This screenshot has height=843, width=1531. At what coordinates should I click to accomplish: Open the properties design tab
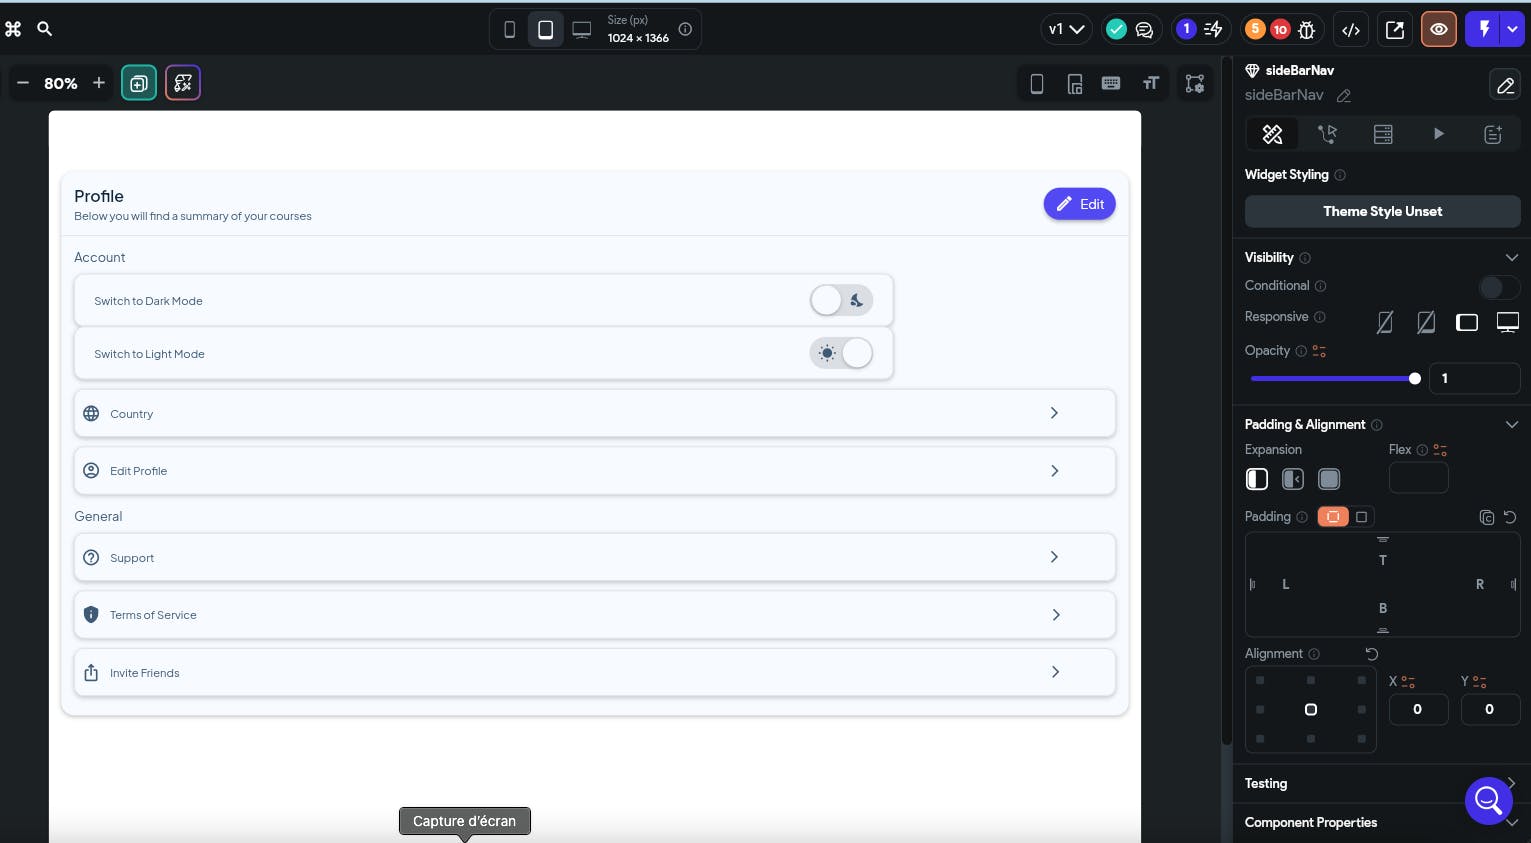point(1272,134)
